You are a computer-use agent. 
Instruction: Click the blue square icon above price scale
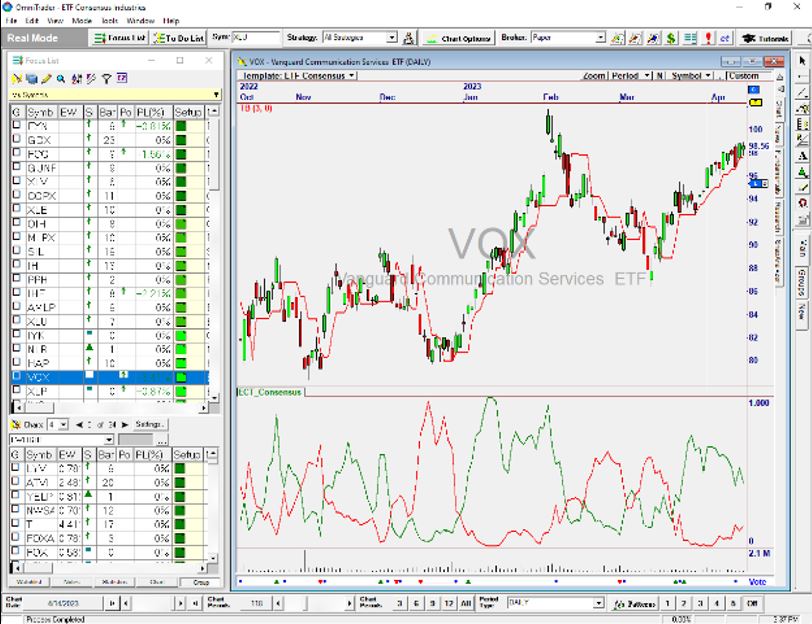pyautogui.click(x=753, y=90)
